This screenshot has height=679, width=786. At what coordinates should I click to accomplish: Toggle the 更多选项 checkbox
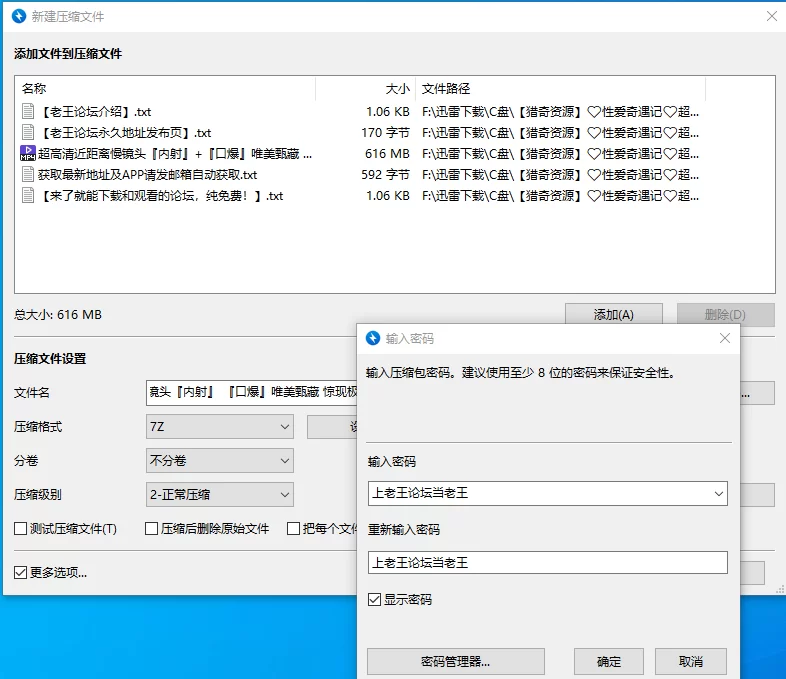tap(21, 572)
